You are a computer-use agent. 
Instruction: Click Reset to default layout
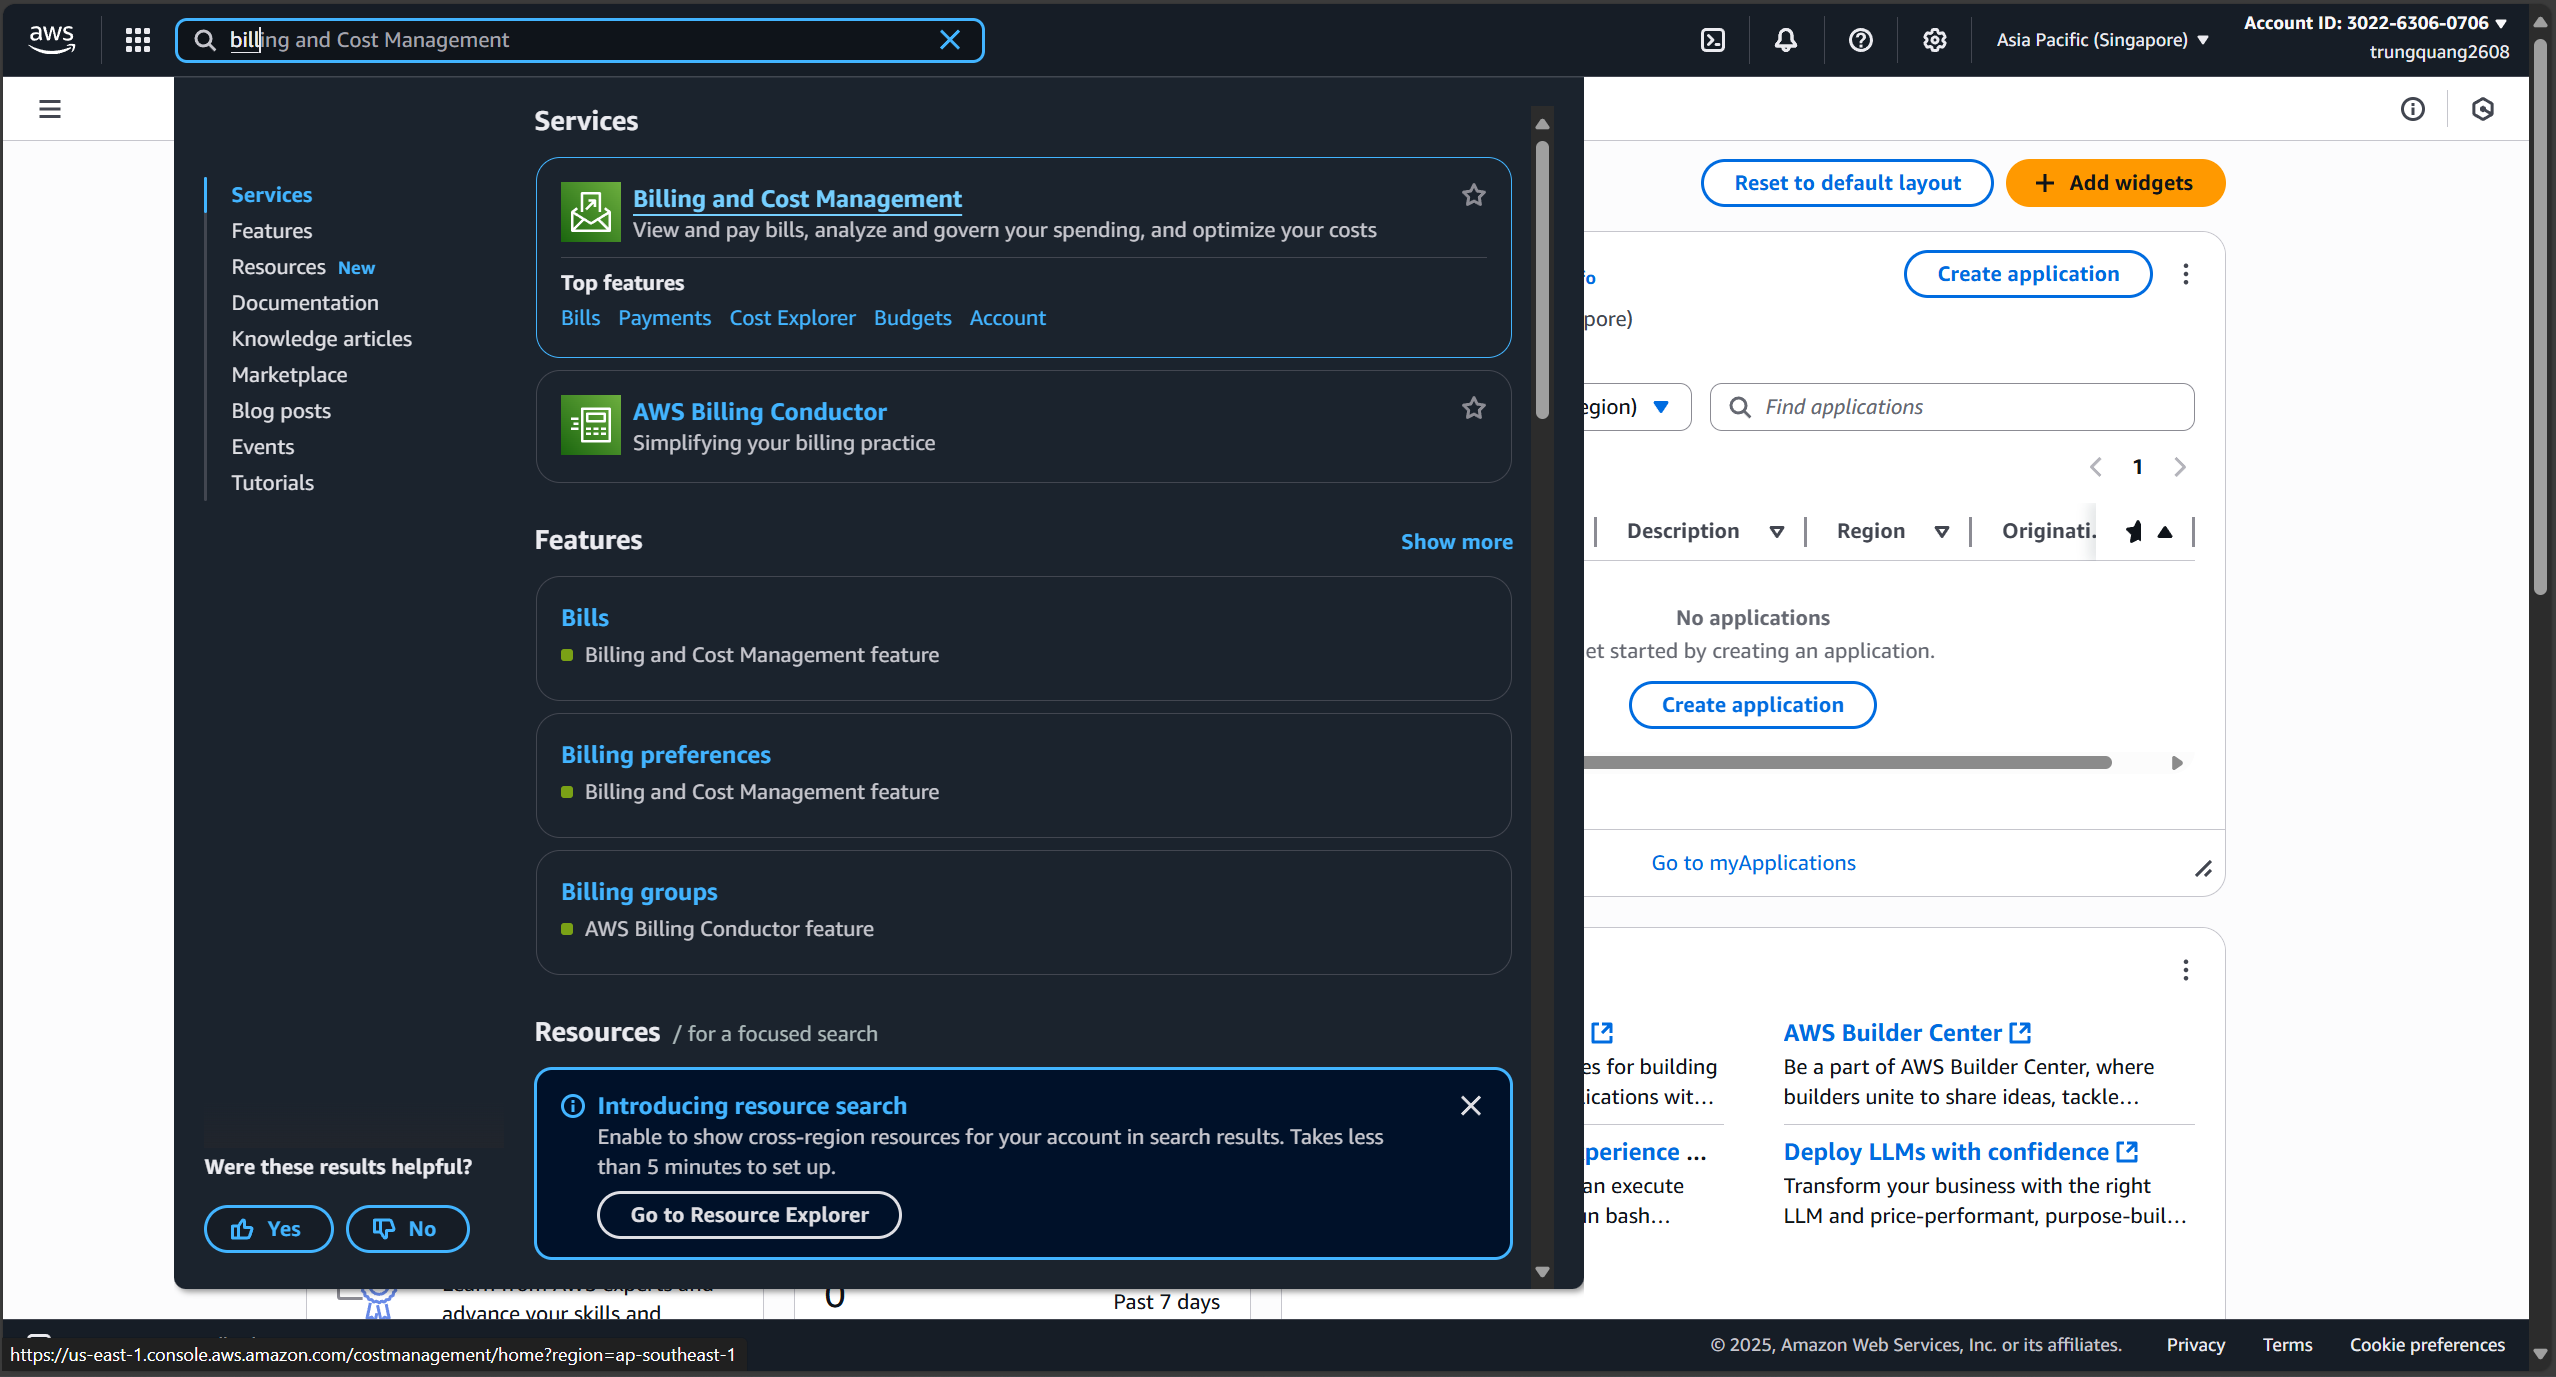(1847, 183)
